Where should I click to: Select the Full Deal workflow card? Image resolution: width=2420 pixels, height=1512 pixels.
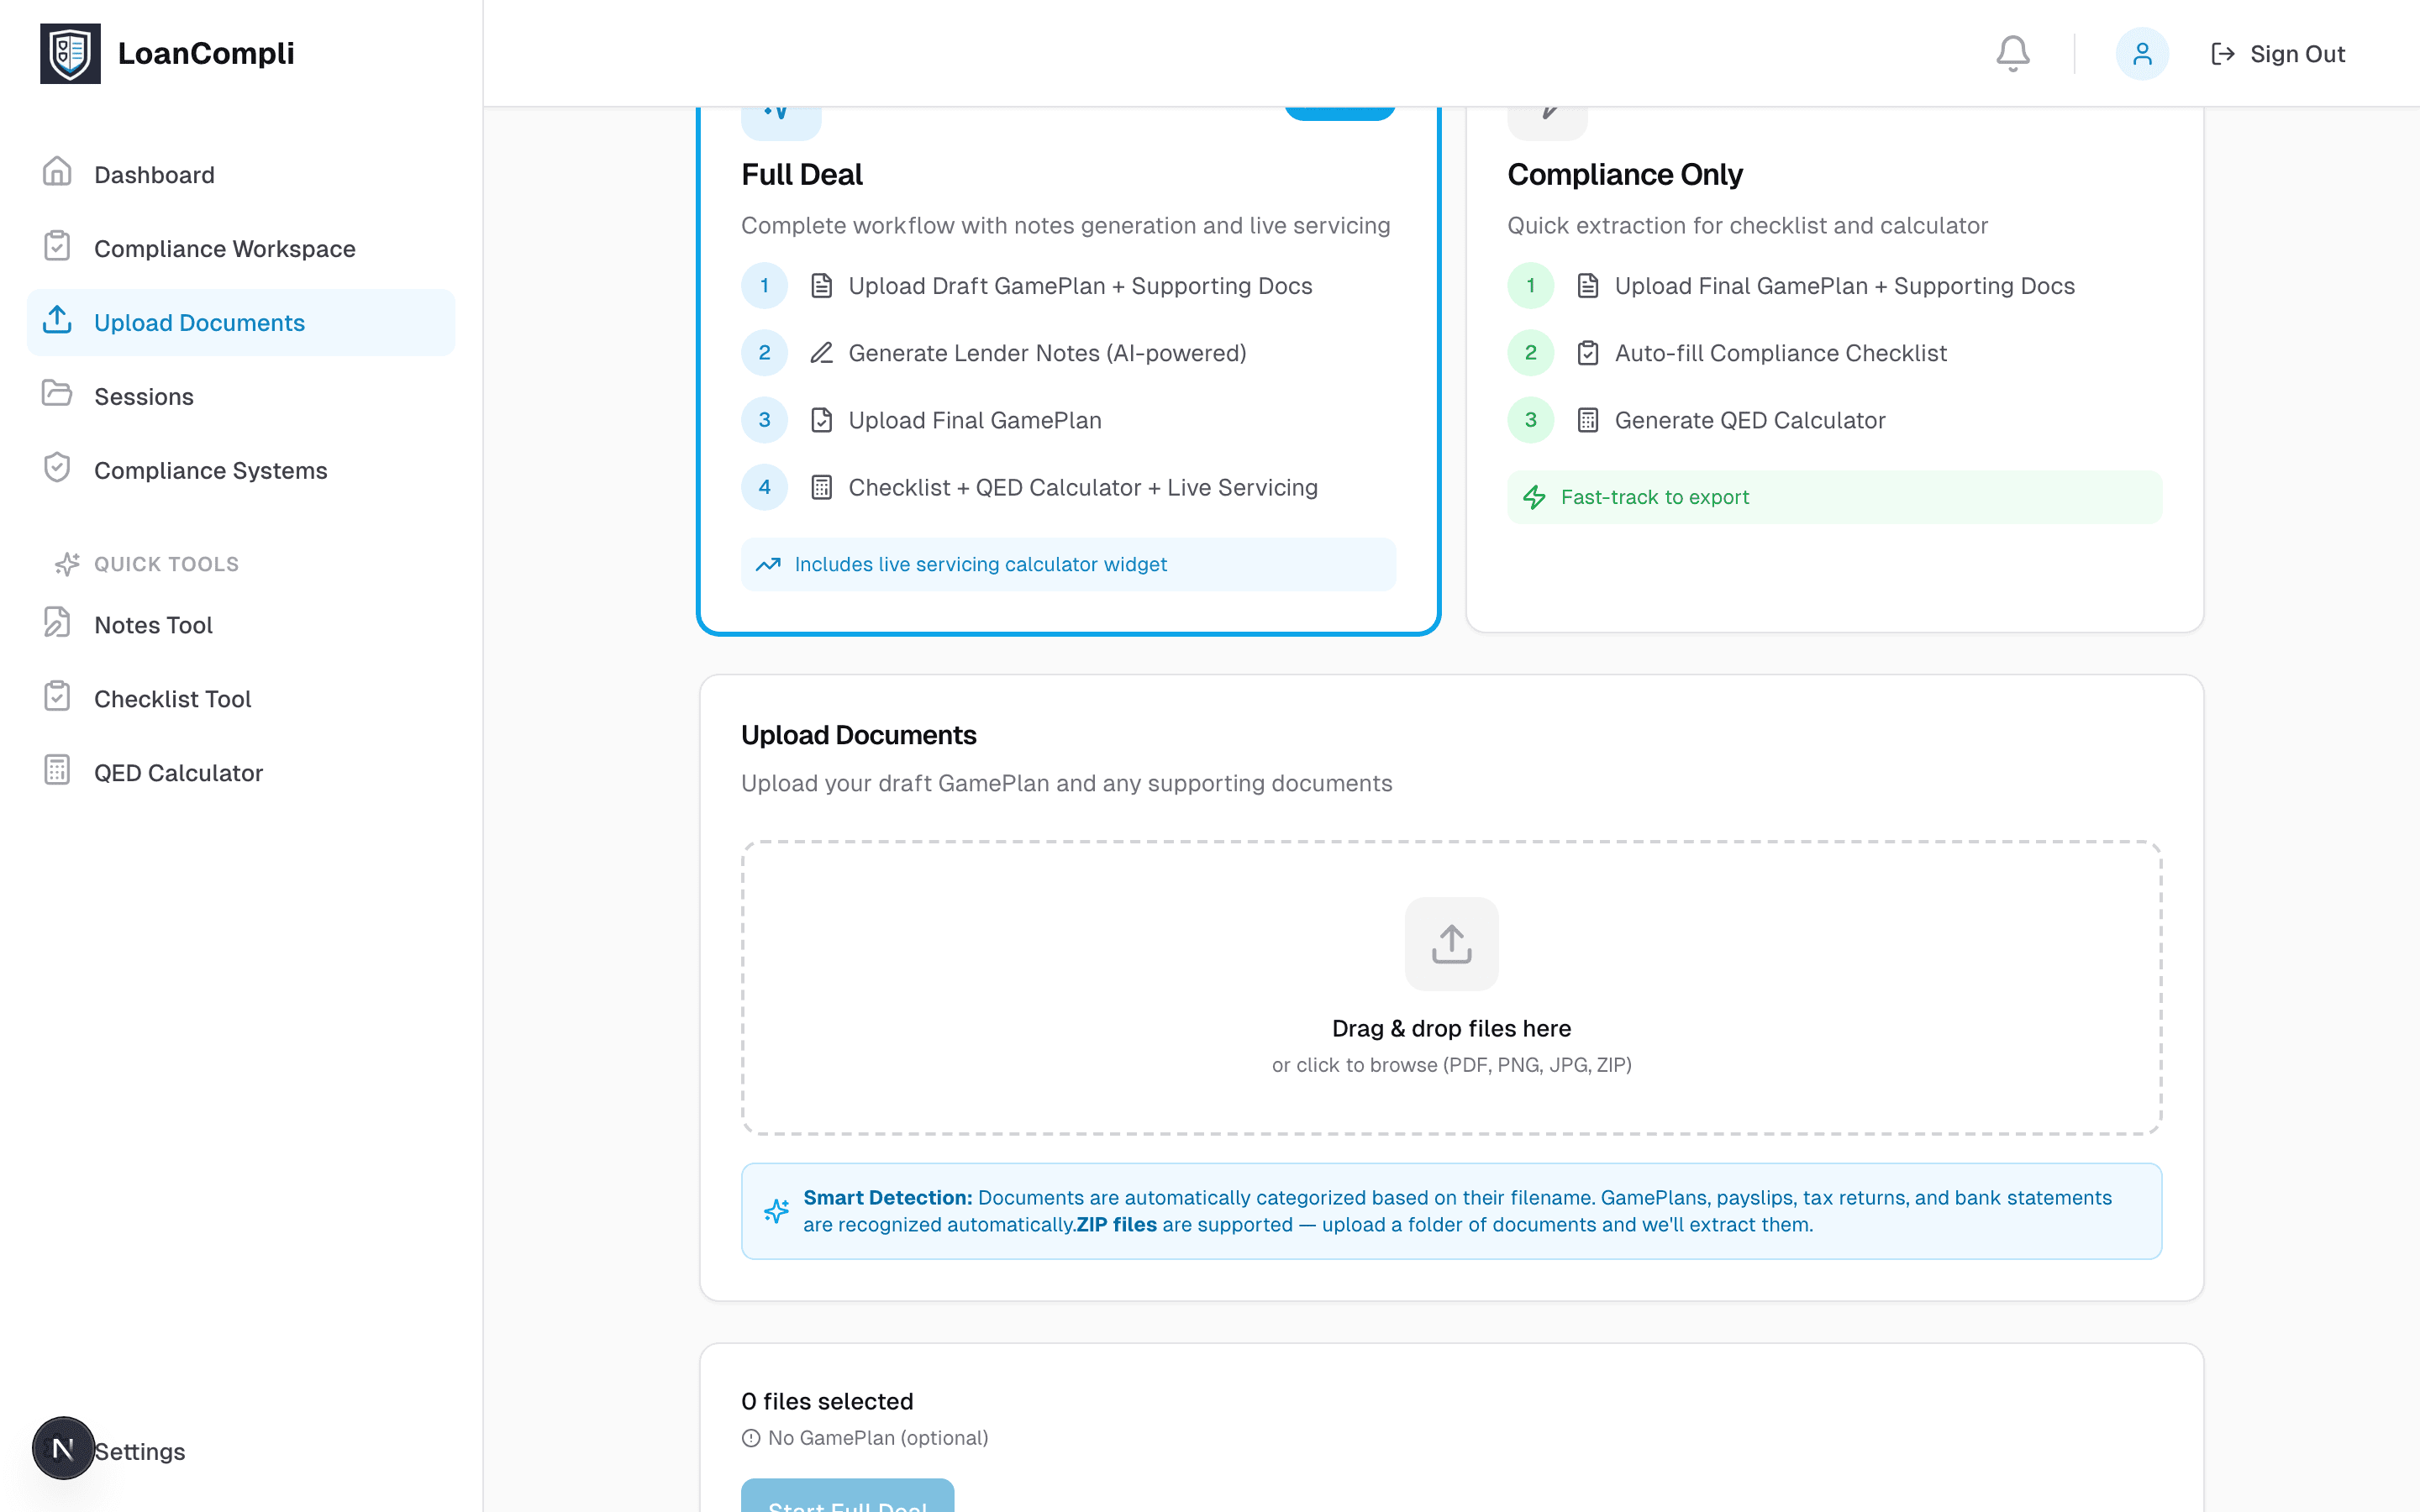pos(1068,370)
